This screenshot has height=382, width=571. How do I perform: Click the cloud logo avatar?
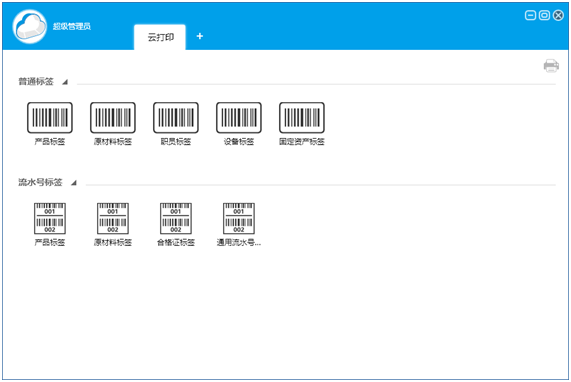coord(30,26)
